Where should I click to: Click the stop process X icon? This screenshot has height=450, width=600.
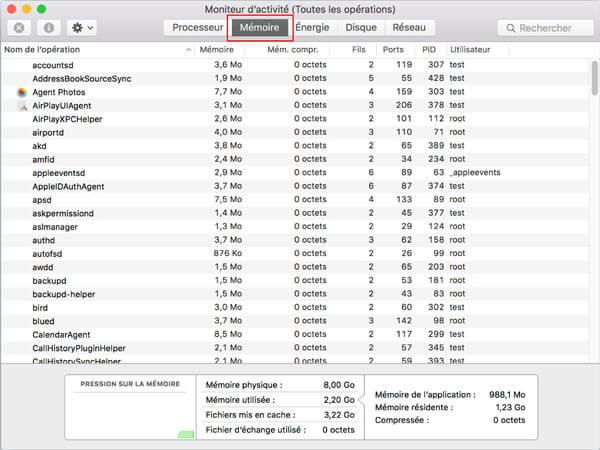click(x=20, y=28)
